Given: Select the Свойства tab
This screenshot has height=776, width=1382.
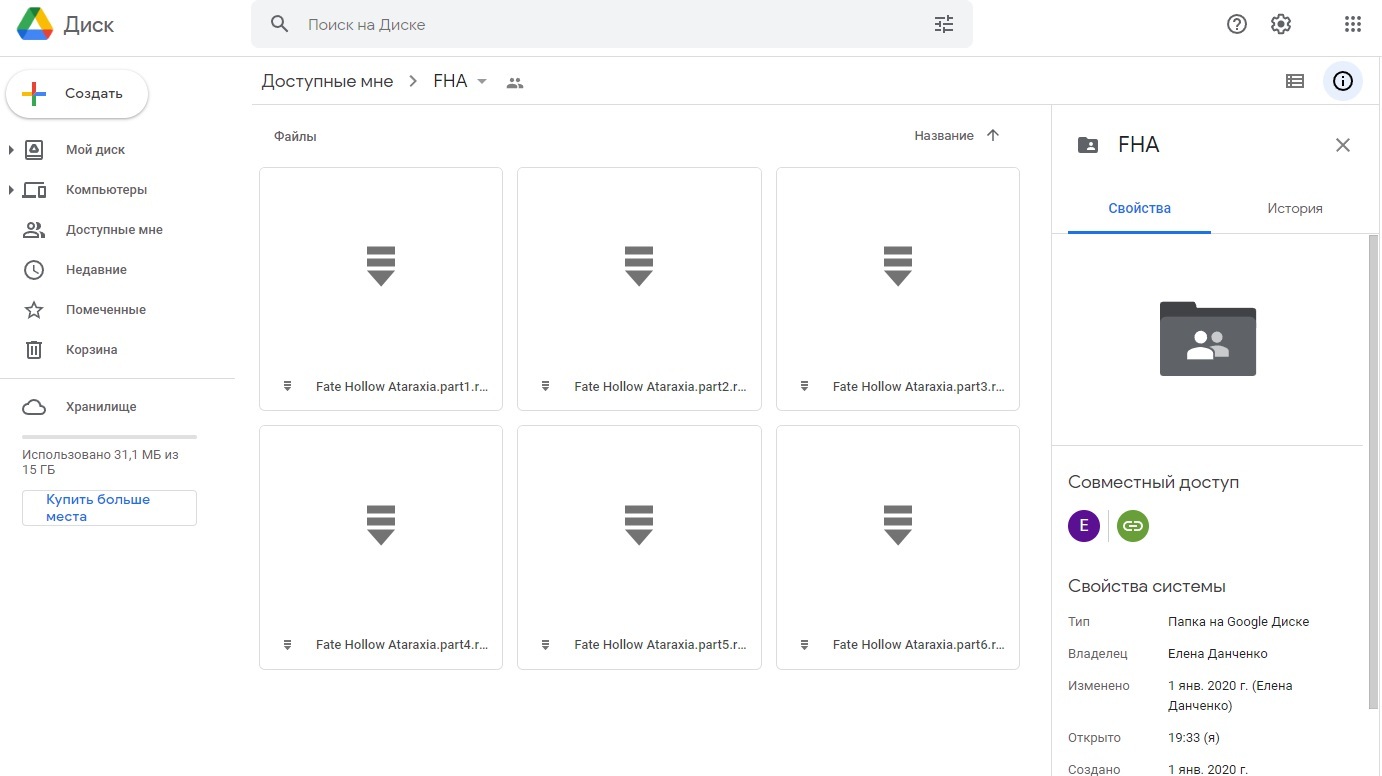Looking at the screenshot, I should pos(1139,209).
